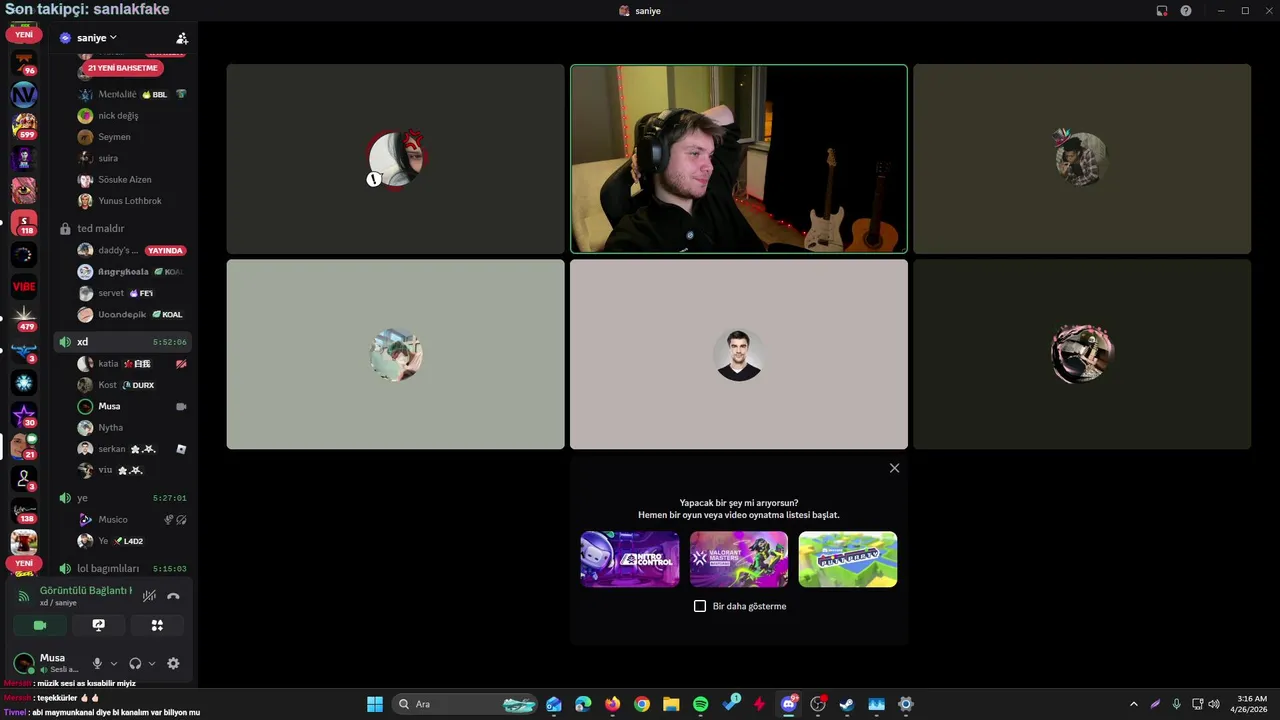Viewport: 1280px width, 720px height.
Task: Deafen audio with headphones icon
Action: coord(135,663)
